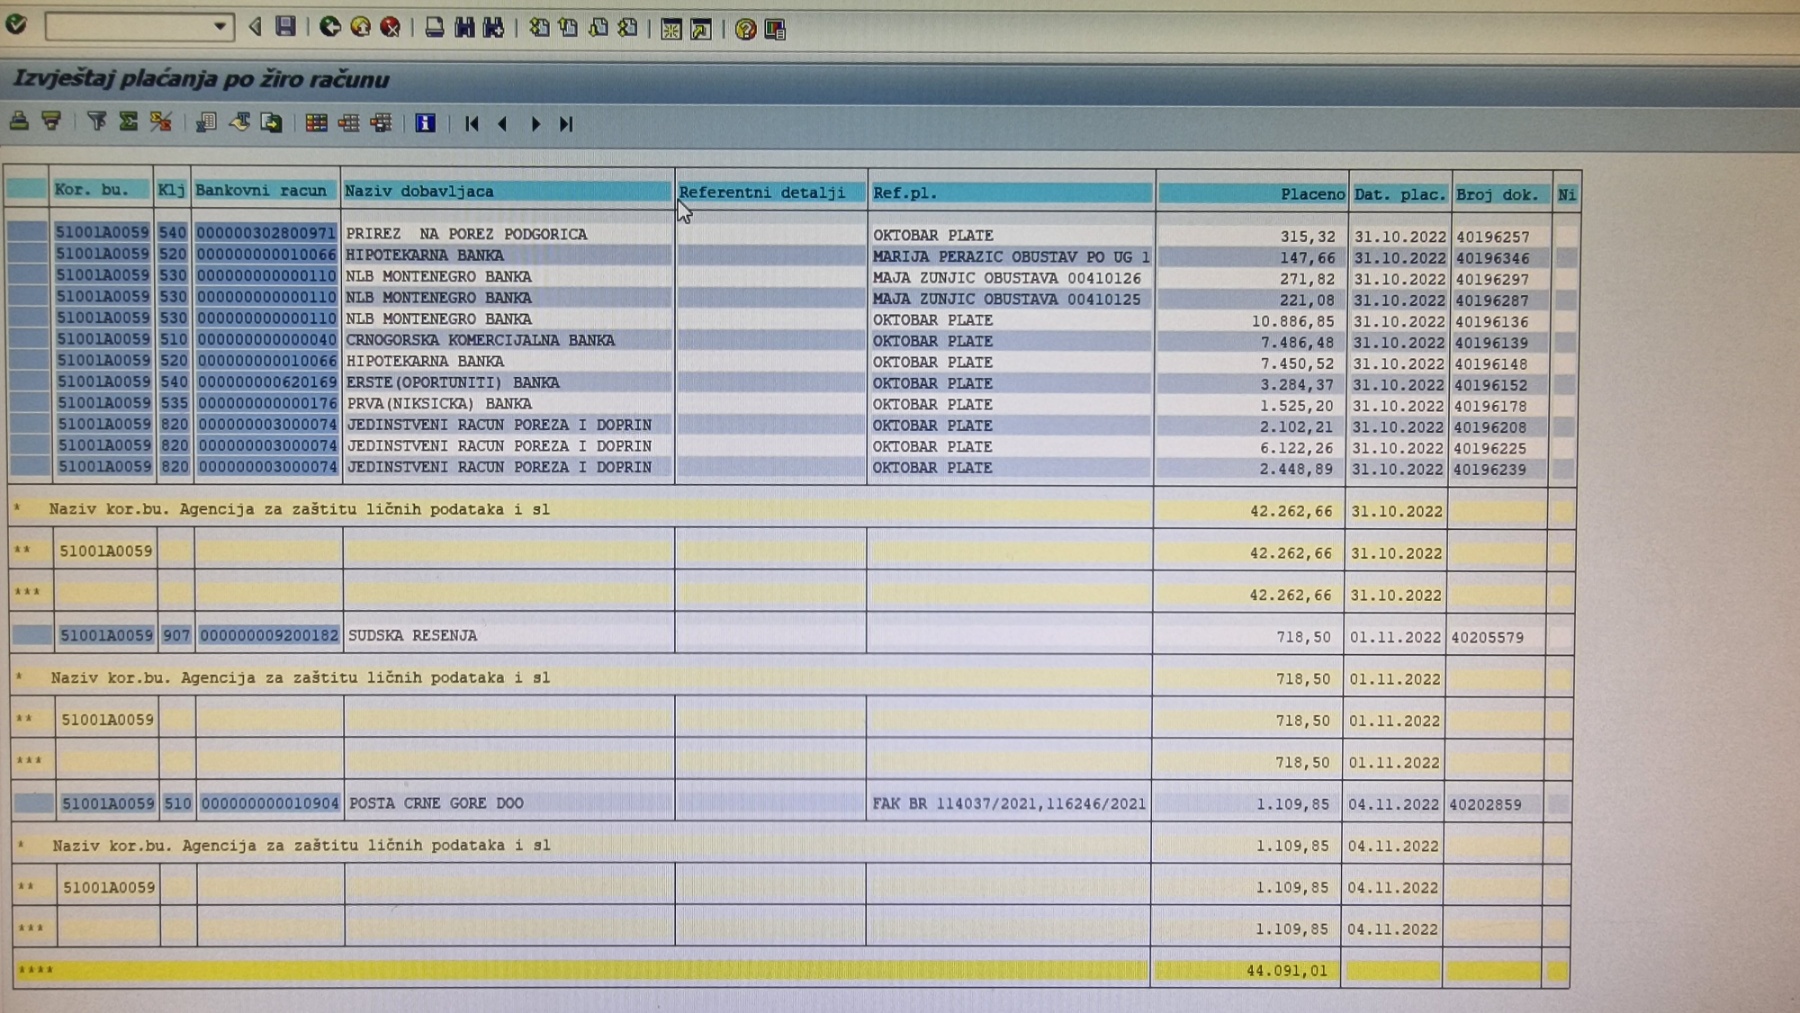Click the green Enter checkmark icon
Image resolution: width=1800 pixels, height=1013 pixels.
[x=16, y=25]
